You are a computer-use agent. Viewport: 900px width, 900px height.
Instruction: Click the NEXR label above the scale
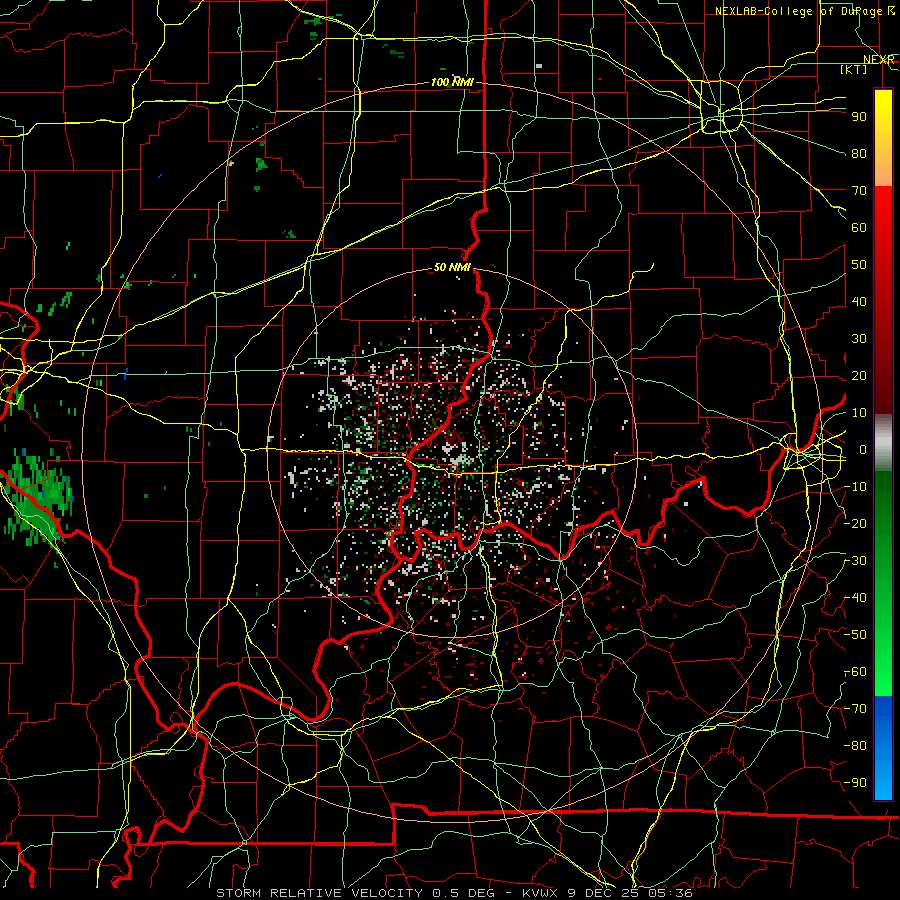click(x=879, y=60)
